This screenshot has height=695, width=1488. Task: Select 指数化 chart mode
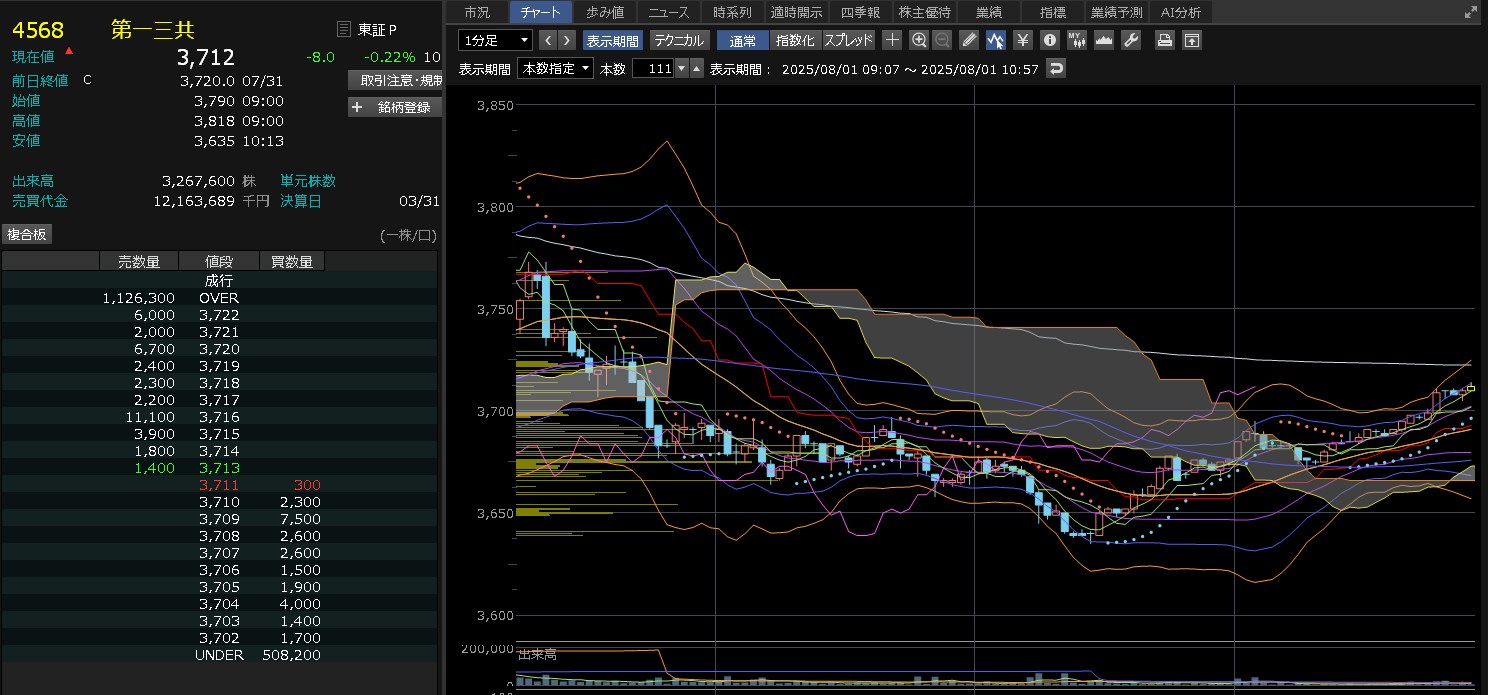[x=796, y=41]
